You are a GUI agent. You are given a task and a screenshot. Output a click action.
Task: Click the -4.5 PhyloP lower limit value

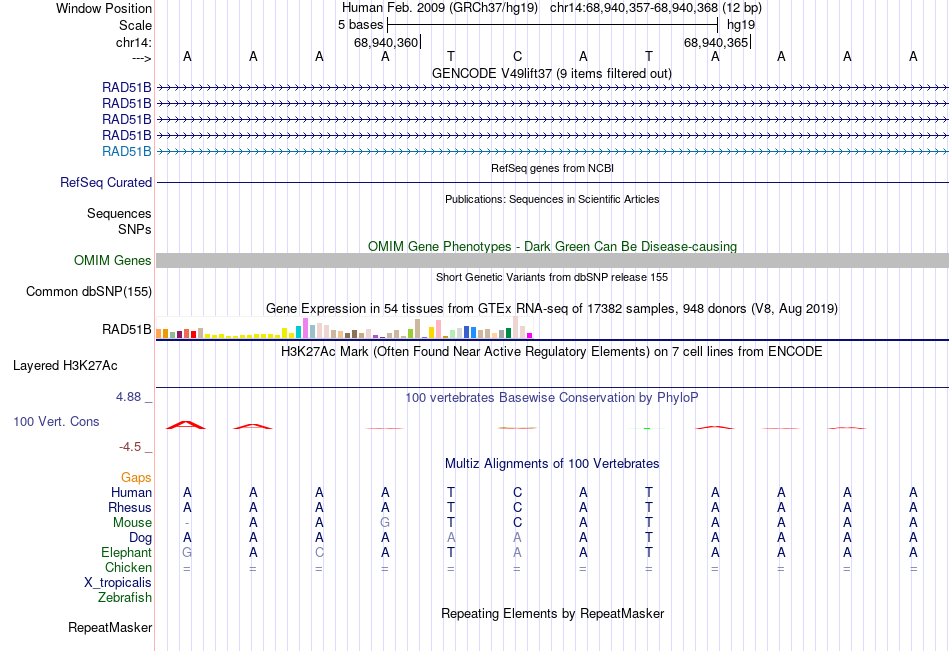[x=130, y=447]
